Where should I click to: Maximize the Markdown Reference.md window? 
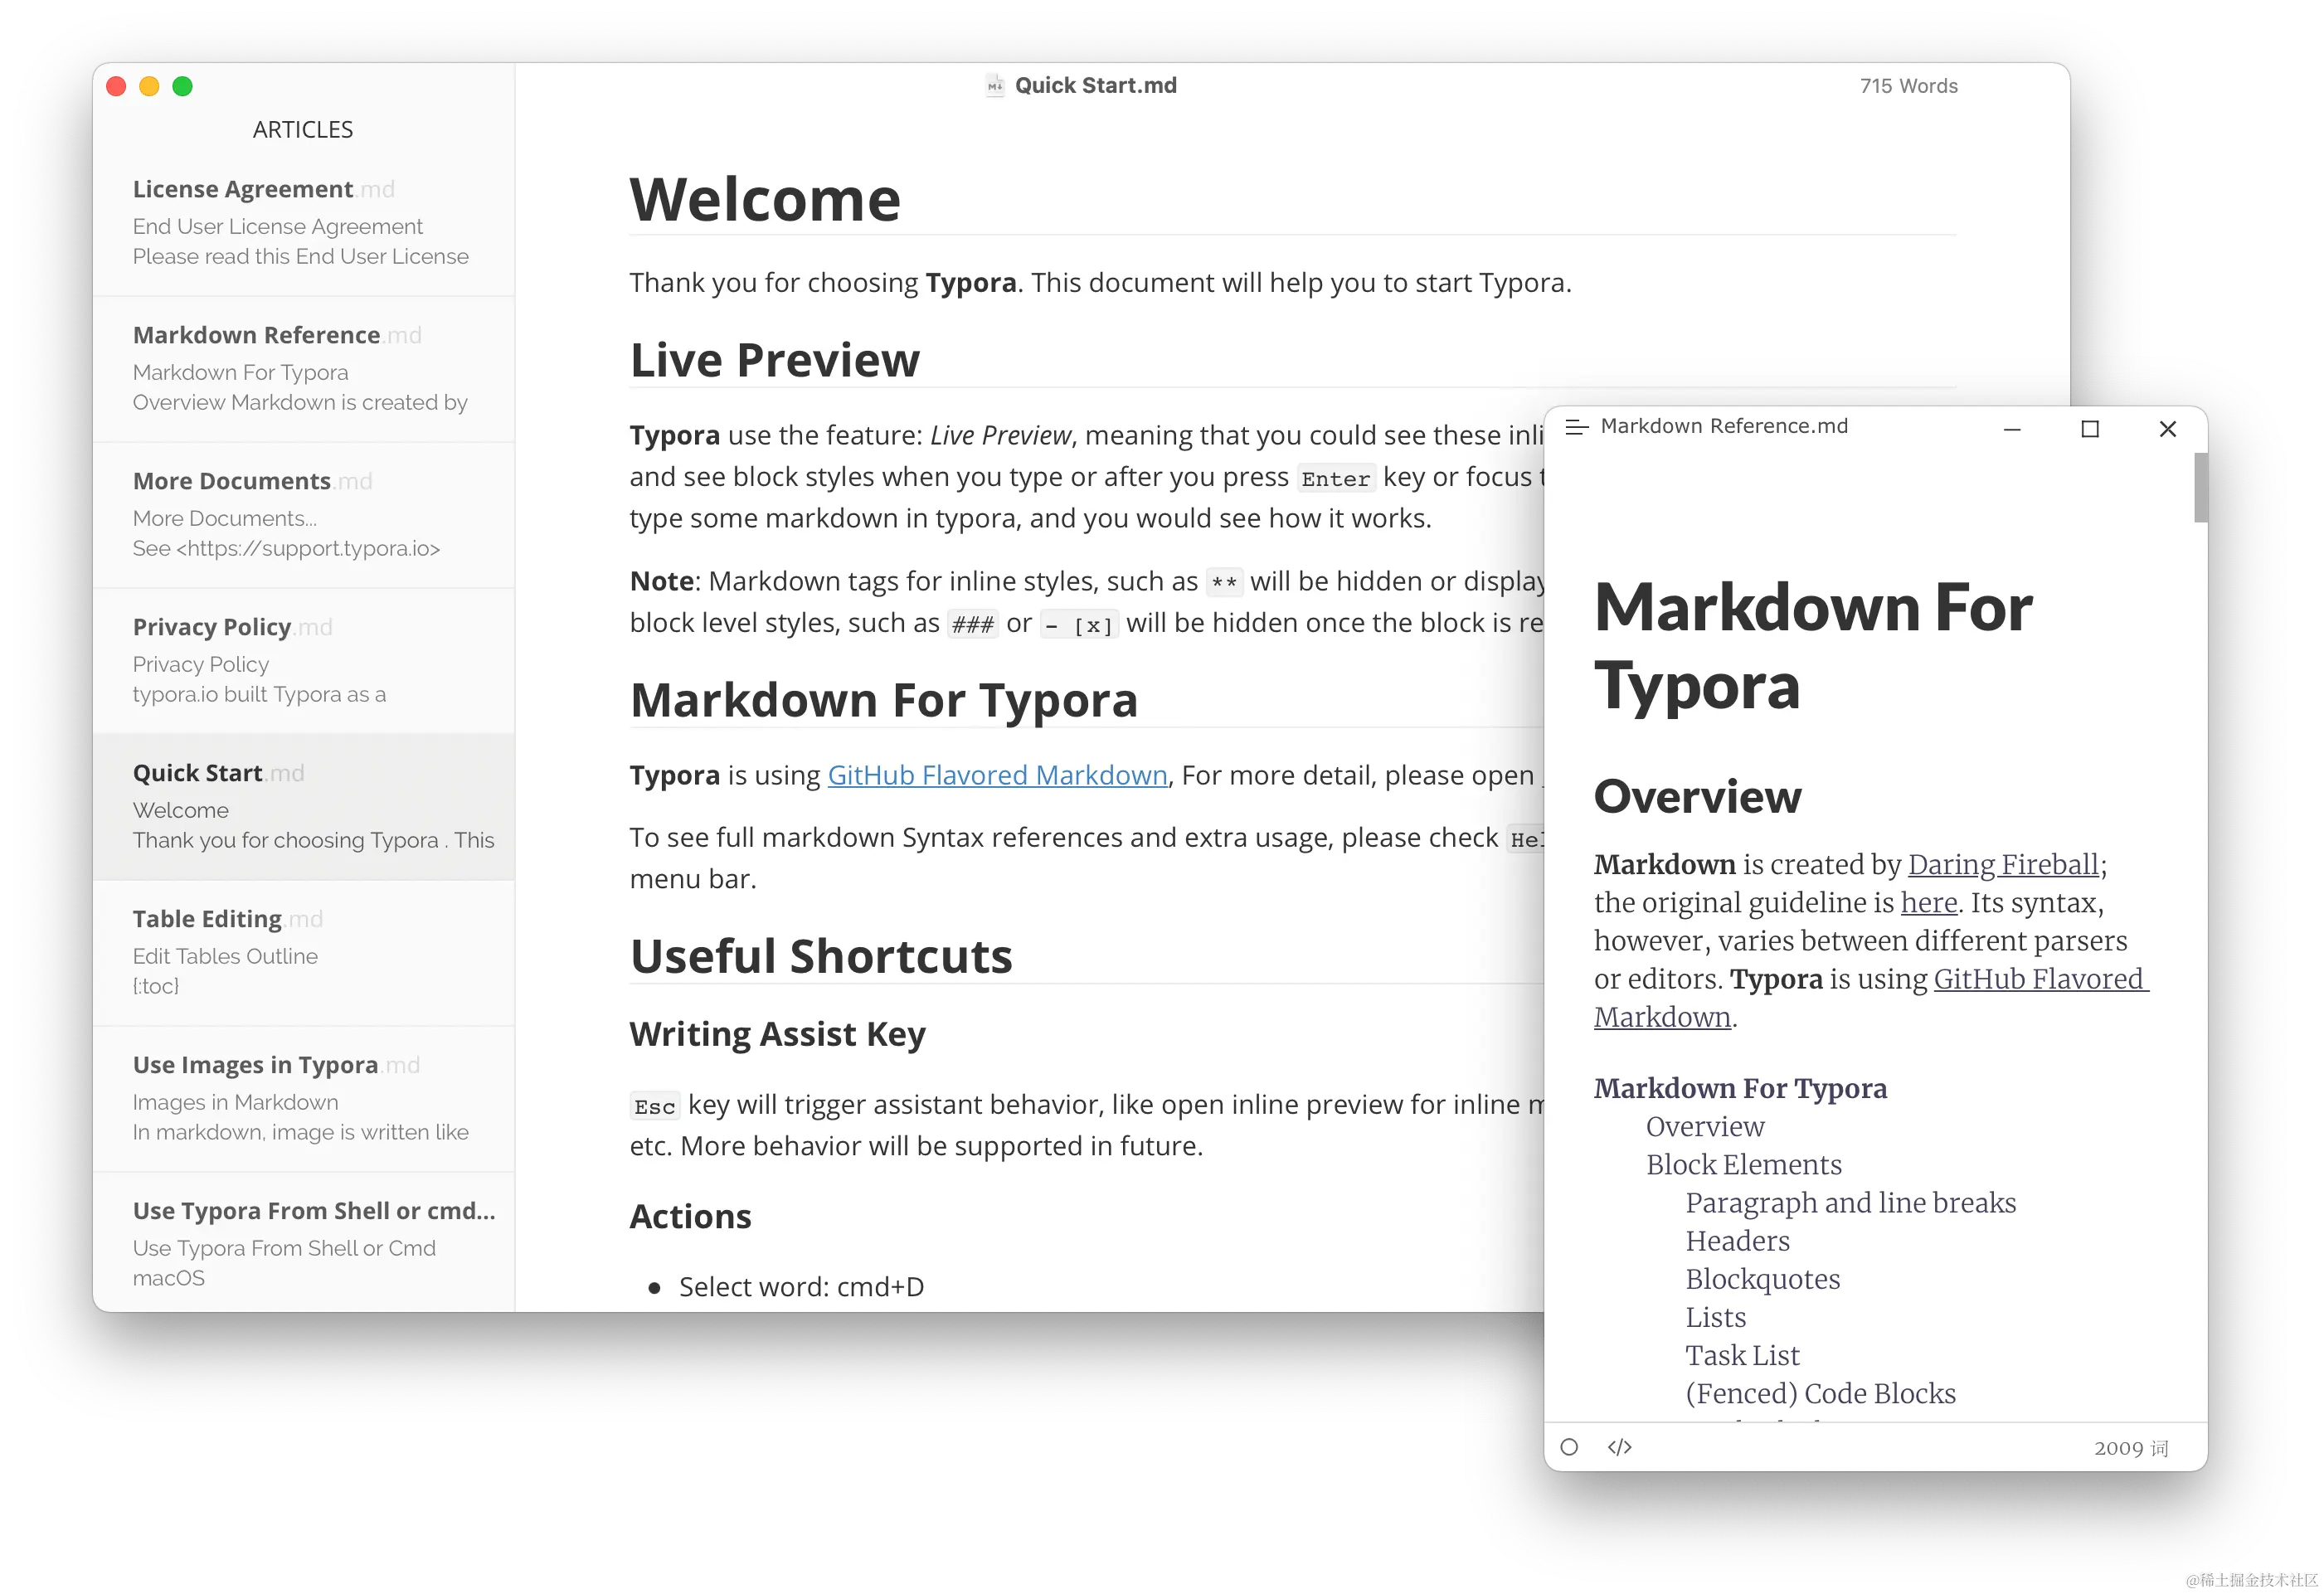[2089, 429]
